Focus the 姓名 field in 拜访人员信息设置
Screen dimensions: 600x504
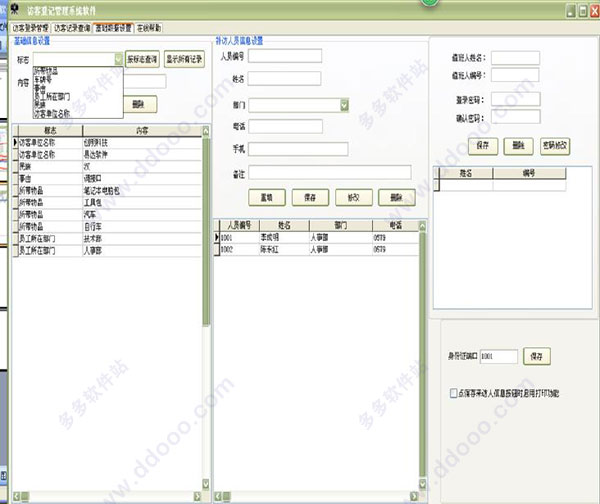284,79
